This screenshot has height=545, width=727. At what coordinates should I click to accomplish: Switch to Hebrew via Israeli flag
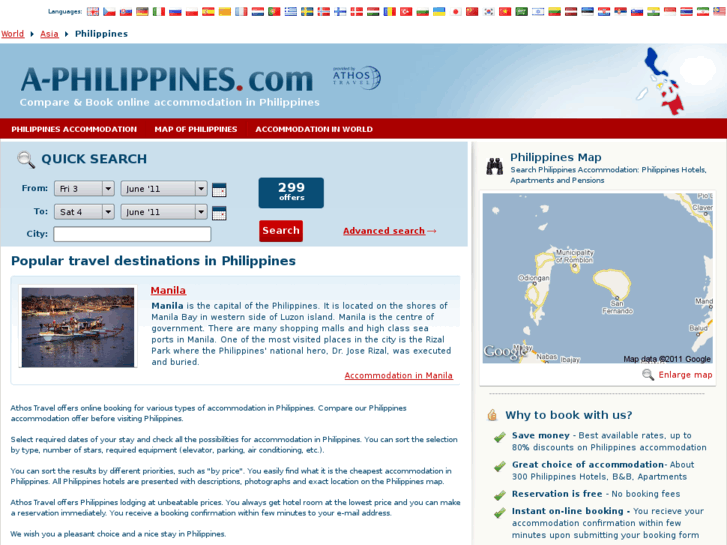(x=538, y=12)
